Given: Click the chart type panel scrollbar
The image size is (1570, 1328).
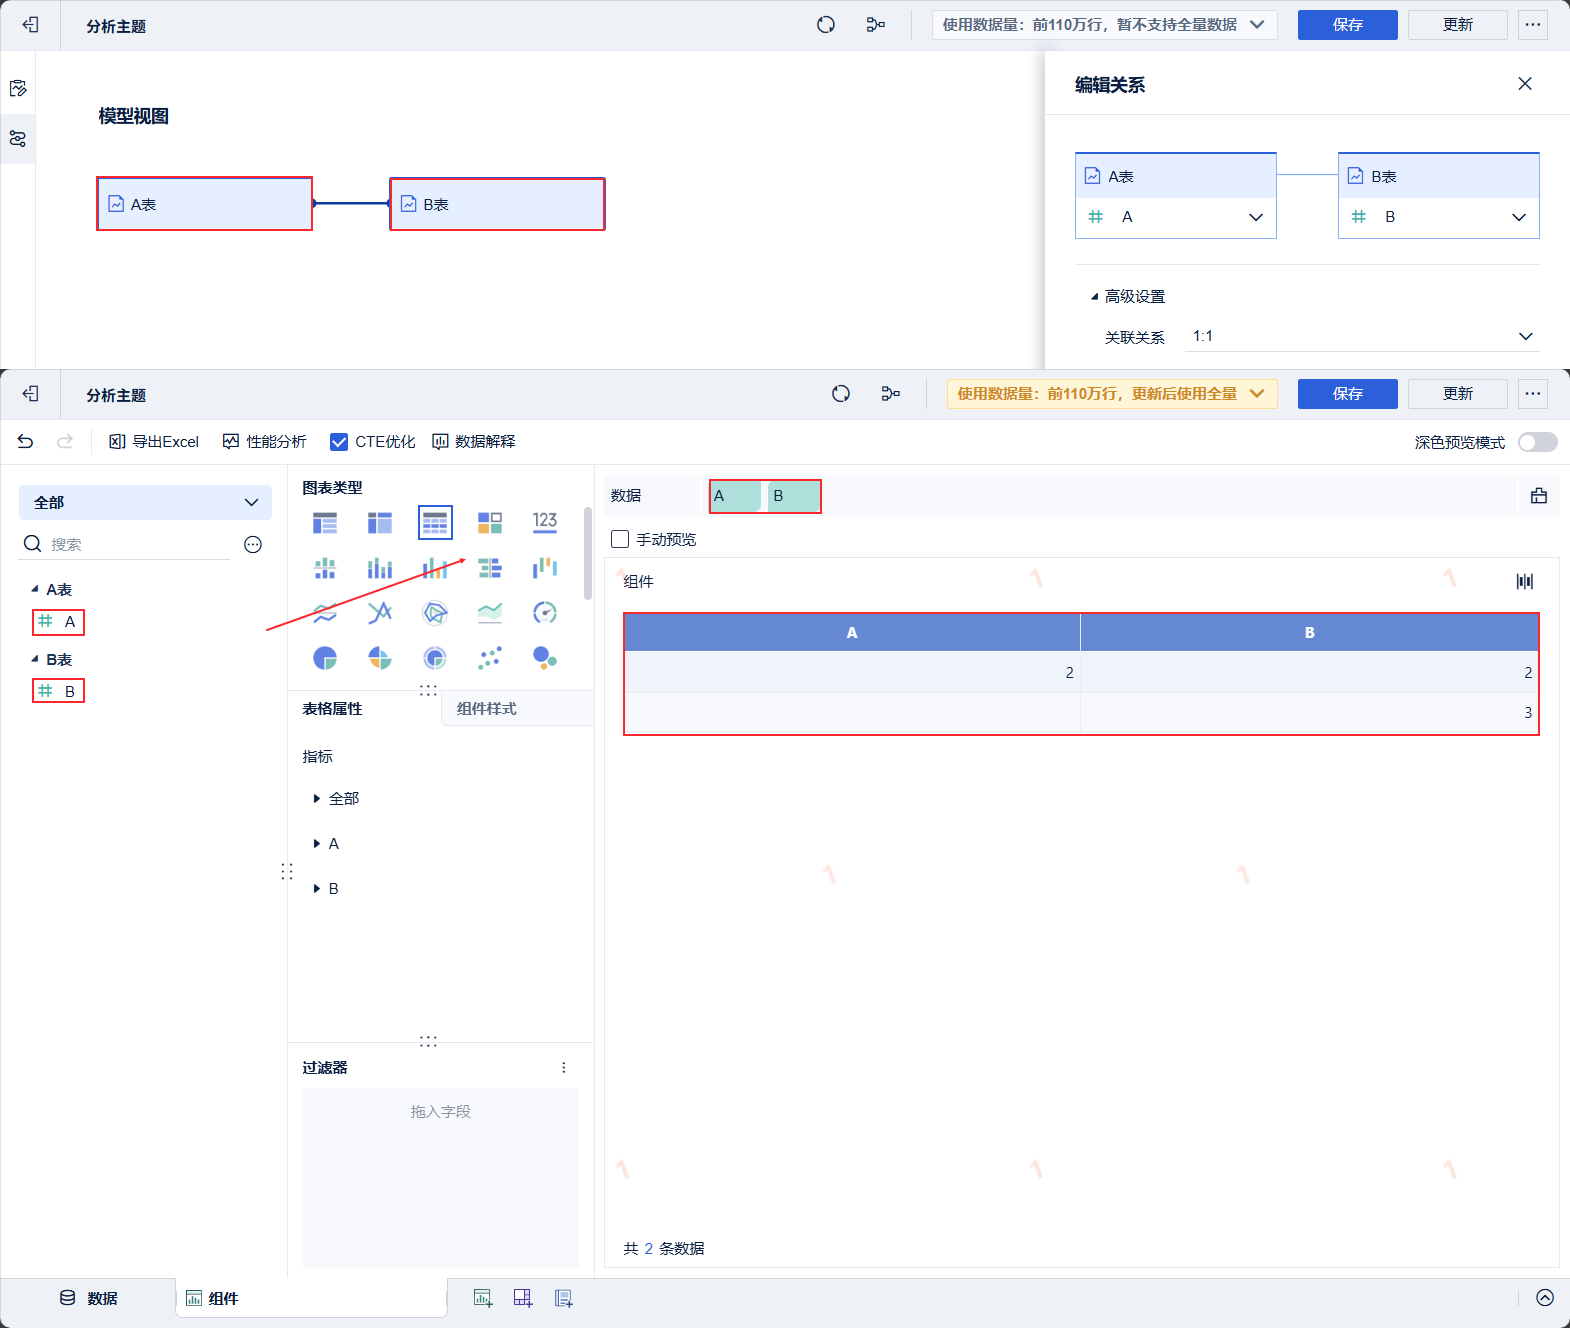Looking at the screenshot, I should click(x=588, y=553).
